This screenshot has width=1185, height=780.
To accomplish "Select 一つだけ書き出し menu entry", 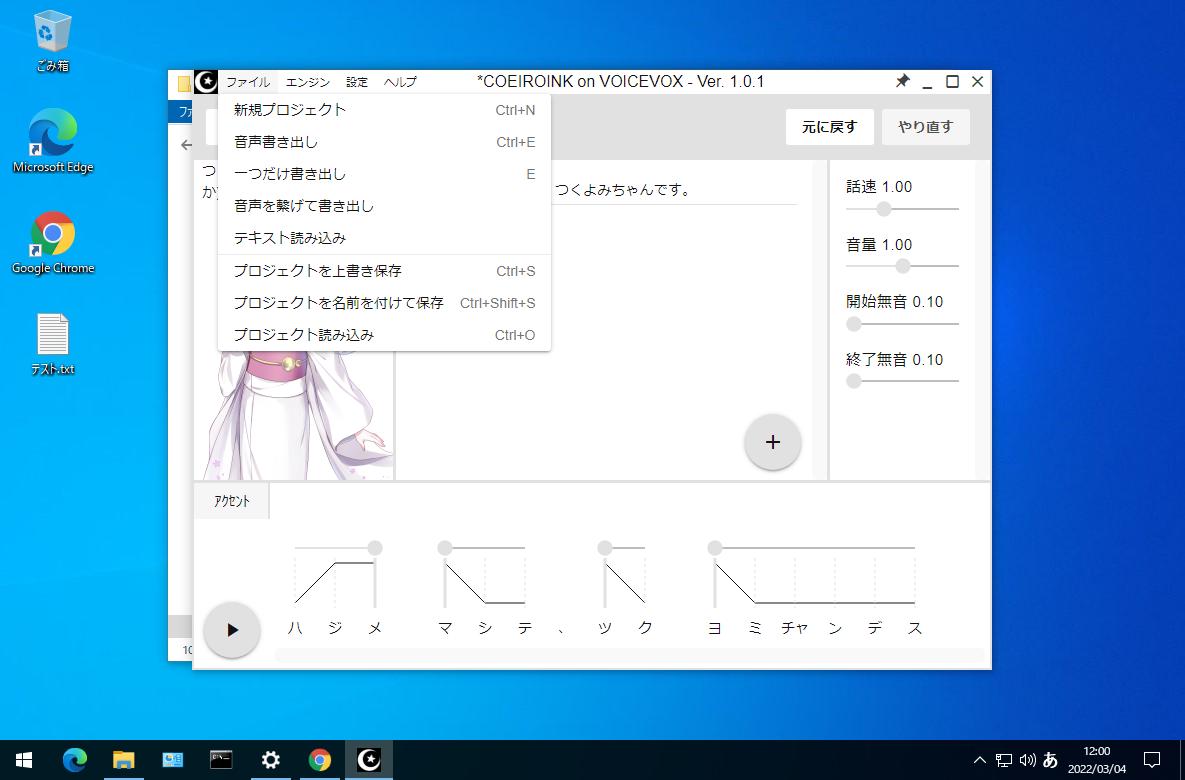I will (384, 174).
